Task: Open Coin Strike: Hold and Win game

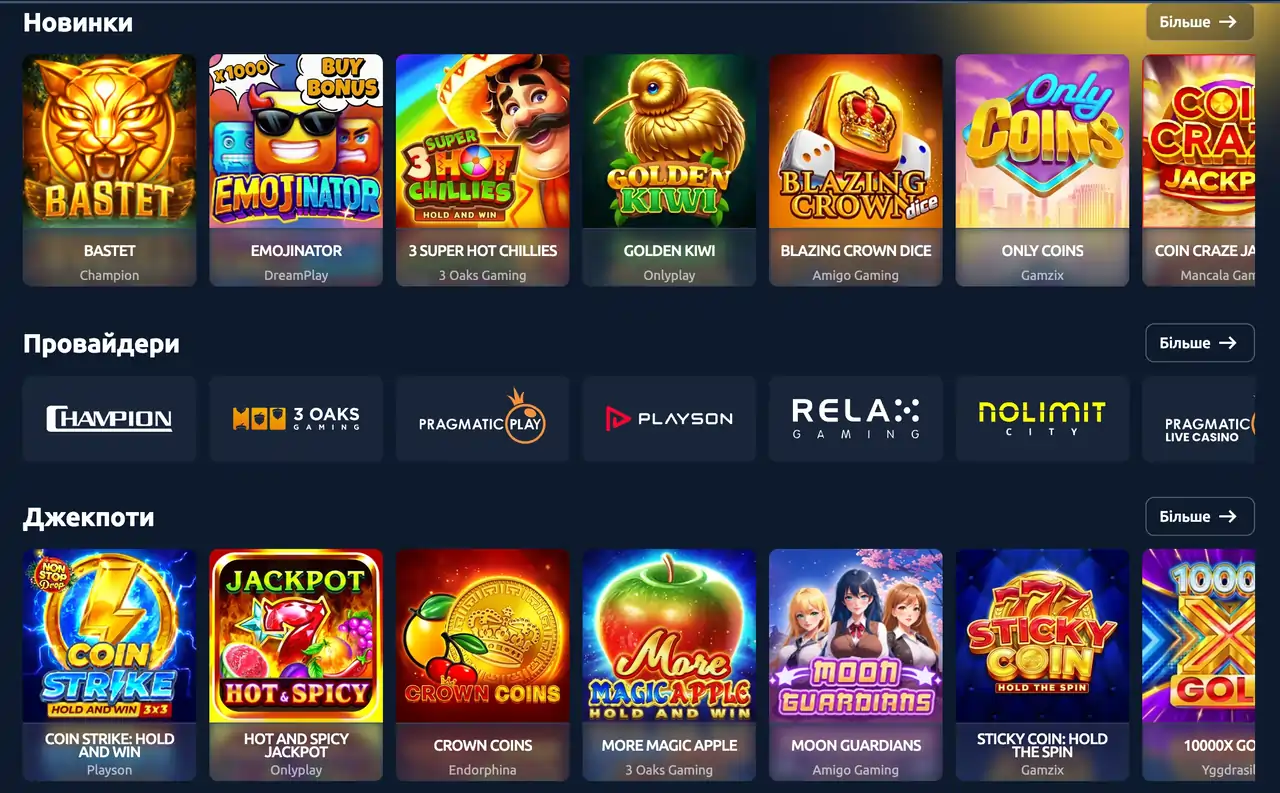Action: [x=109, y=665]
